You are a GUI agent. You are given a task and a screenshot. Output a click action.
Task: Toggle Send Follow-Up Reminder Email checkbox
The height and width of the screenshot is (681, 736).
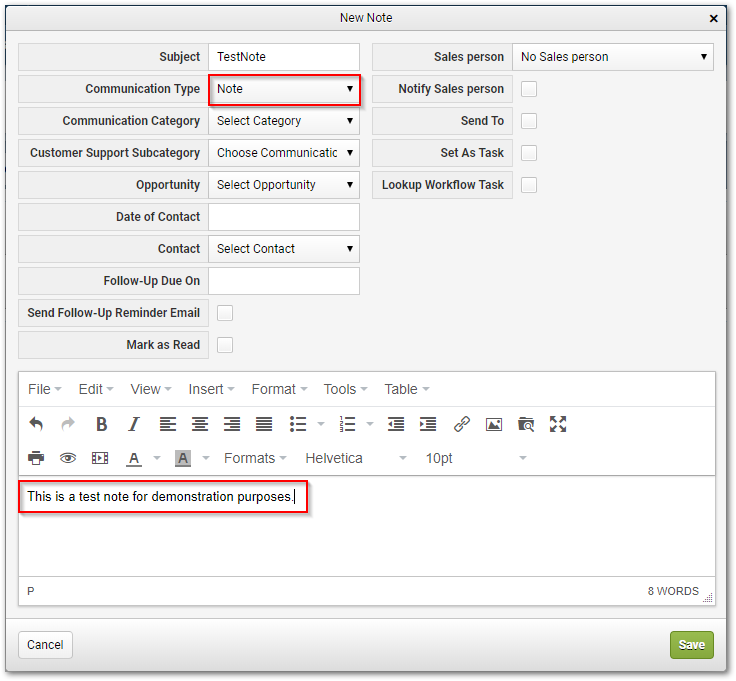click(225, 313)
